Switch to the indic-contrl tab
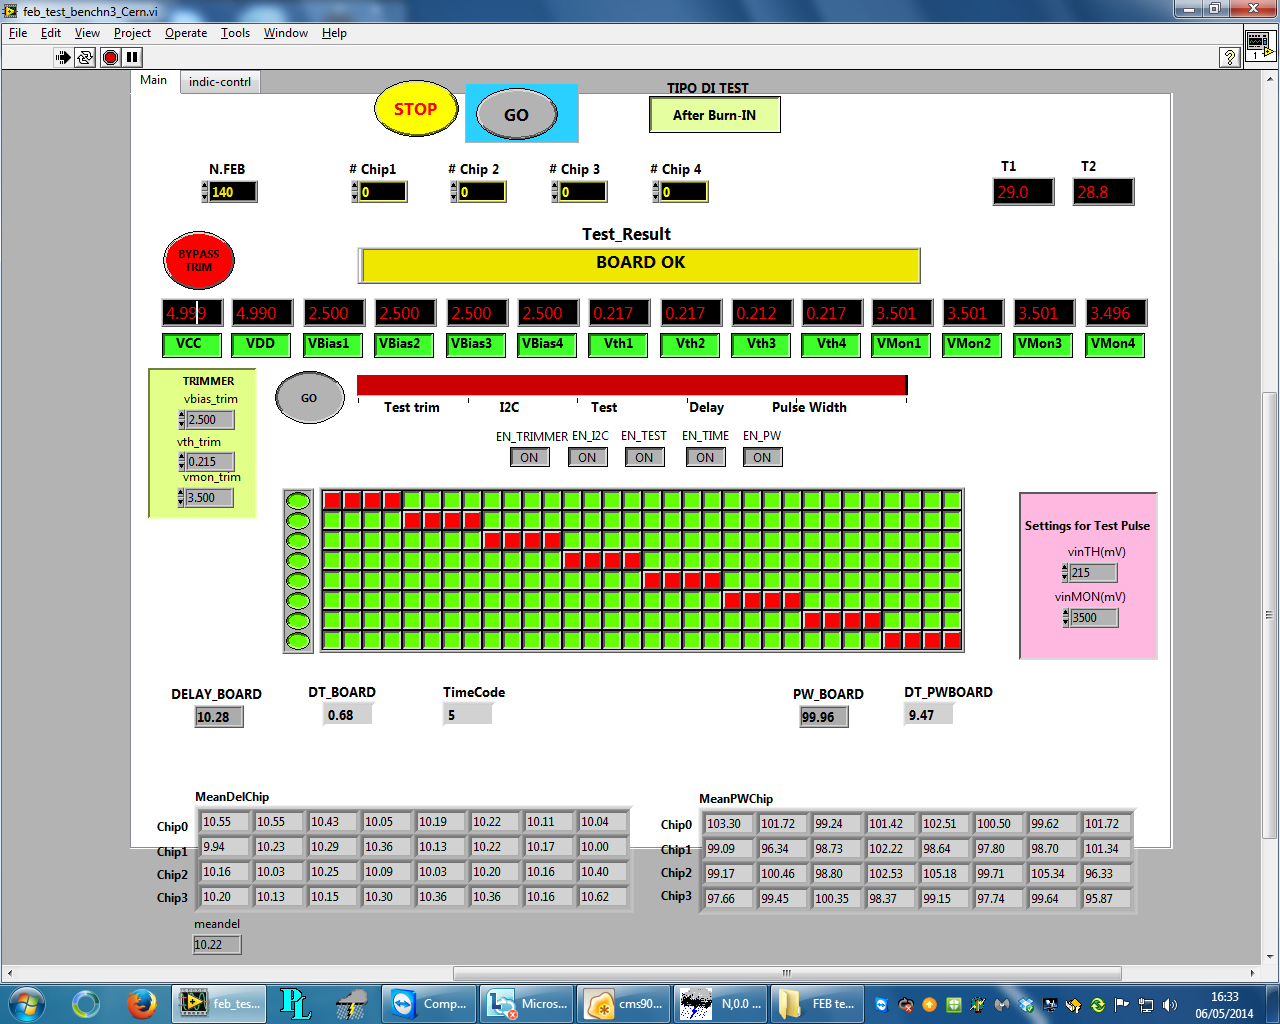This screenshot has width=1280, height=1024. pyautogui.click(x=220, y=82)
